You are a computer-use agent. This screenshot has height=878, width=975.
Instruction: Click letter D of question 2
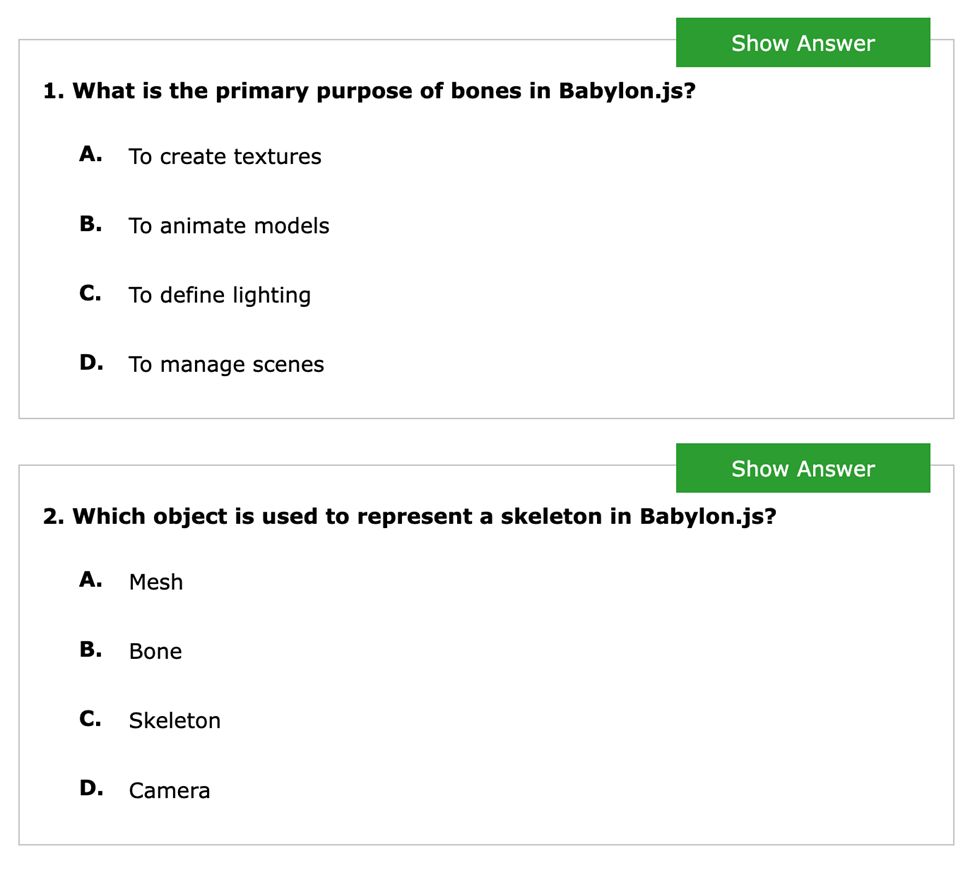click(x=91, y=788)
